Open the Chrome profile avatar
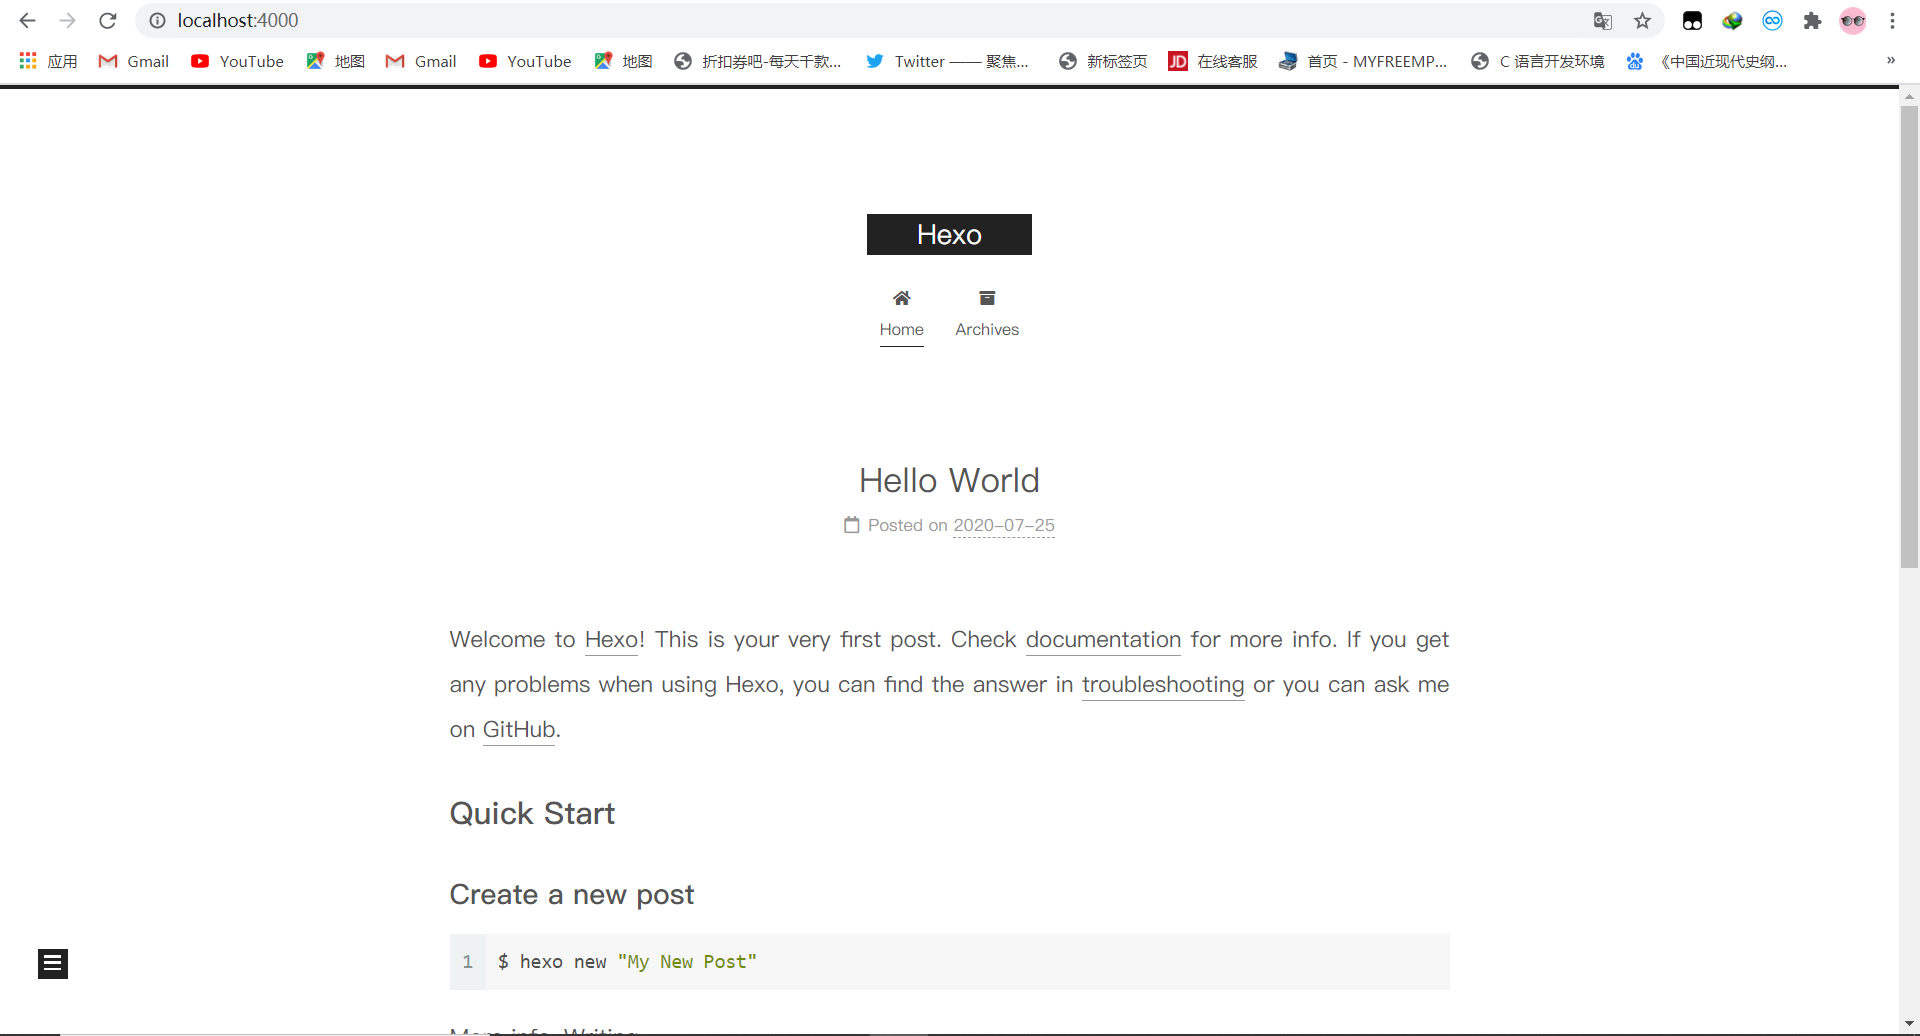The height and width of the screenshot is (1036, 1920). click(1853, 20)
